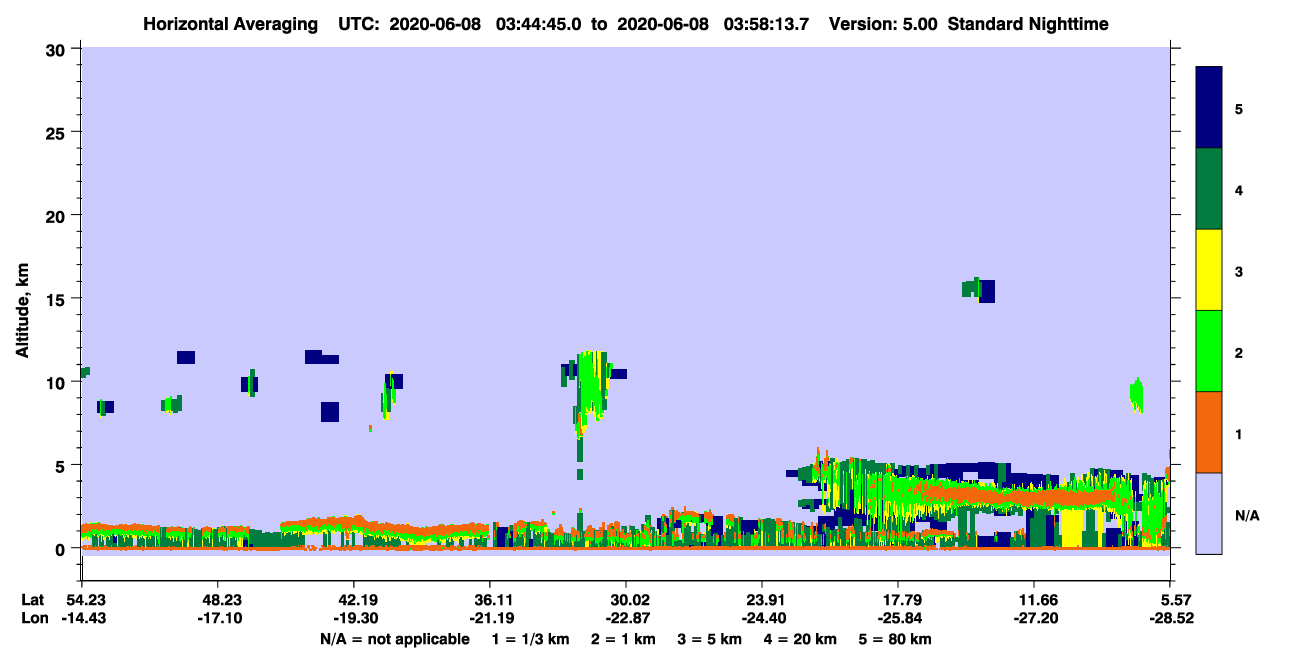This screenshot has height=667, width=1300.
Task: Click the colorbar label 3
Action: (1239, 271)
